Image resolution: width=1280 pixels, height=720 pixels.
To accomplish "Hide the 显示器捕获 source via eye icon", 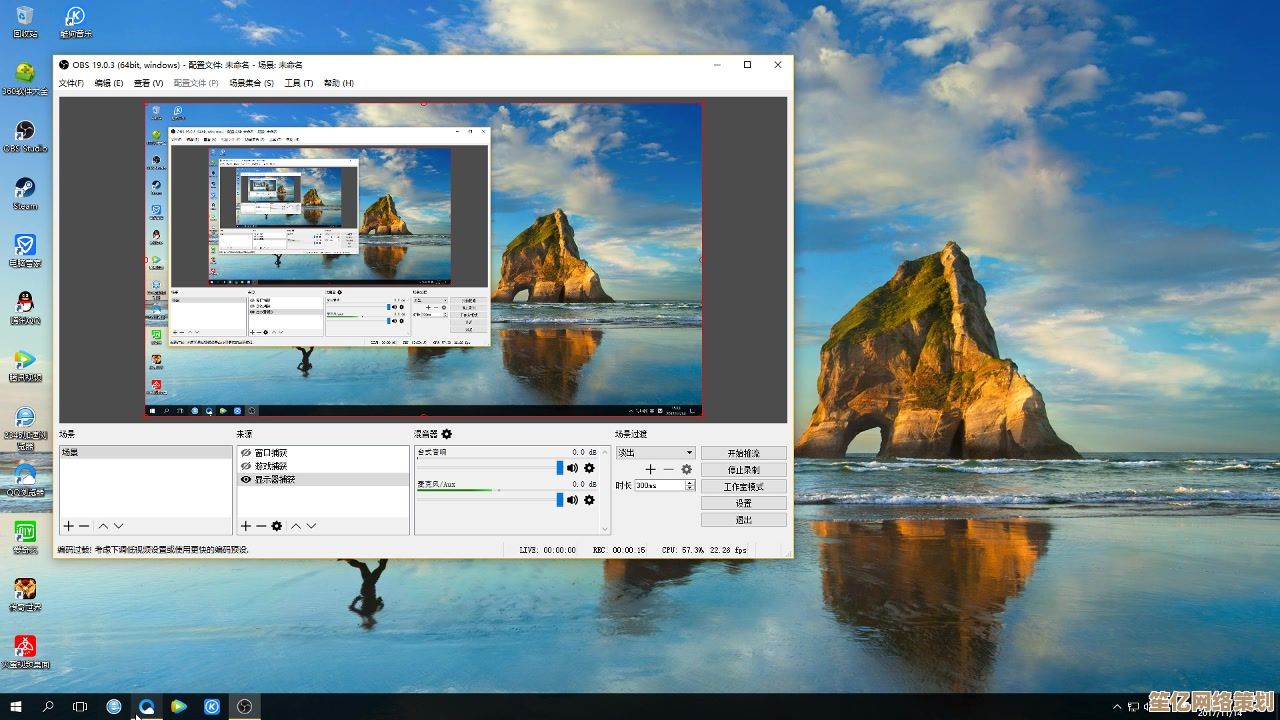I will 246,480.
